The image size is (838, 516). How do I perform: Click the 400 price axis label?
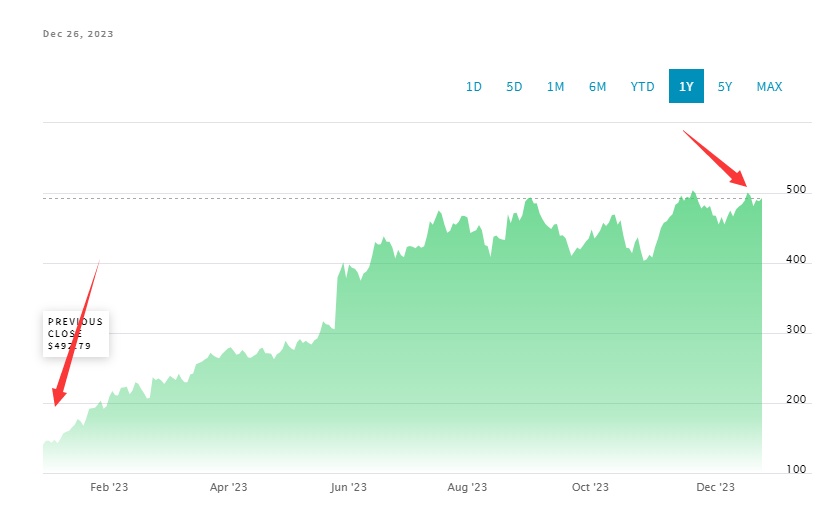pos(796,260)
